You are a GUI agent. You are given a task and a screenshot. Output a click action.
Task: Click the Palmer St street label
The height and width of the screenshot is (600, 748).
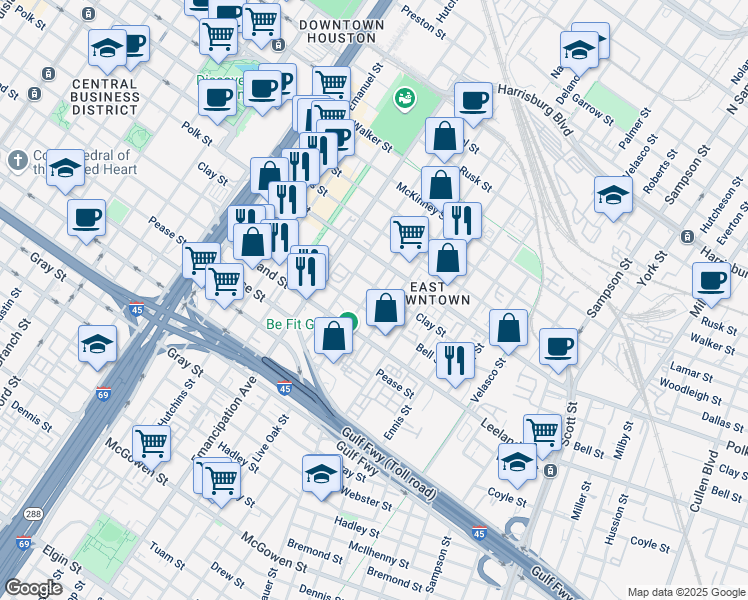[635, 128]
